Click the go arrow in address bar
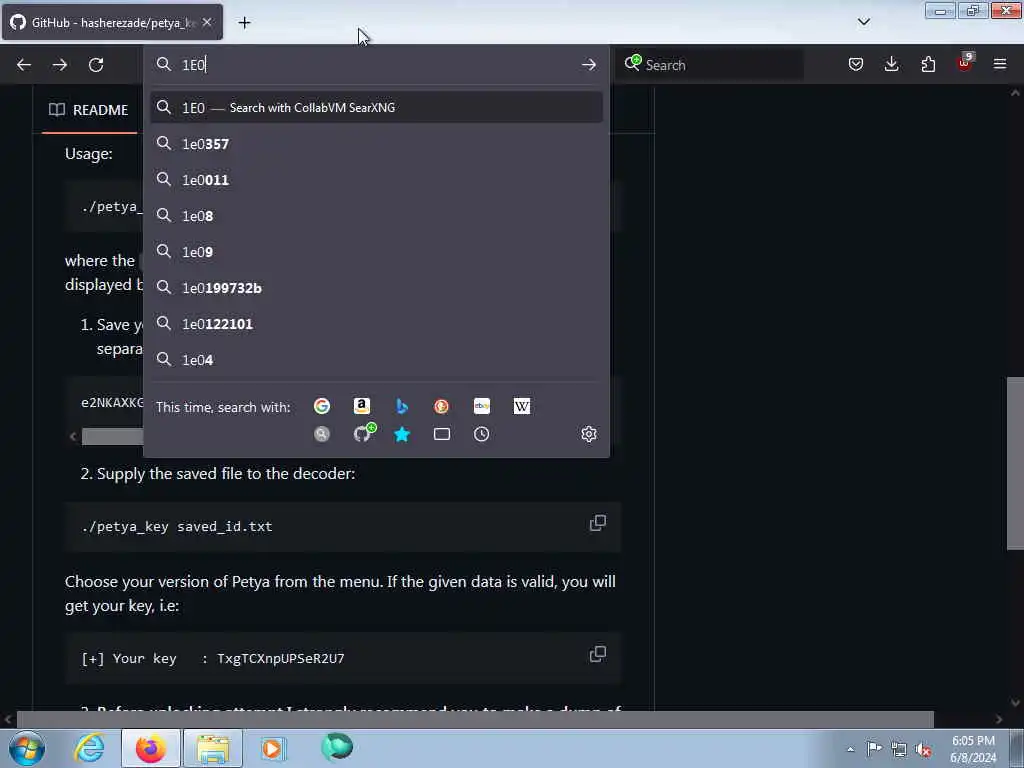This screenshot has height=768, width=1024. coord(588,65)
